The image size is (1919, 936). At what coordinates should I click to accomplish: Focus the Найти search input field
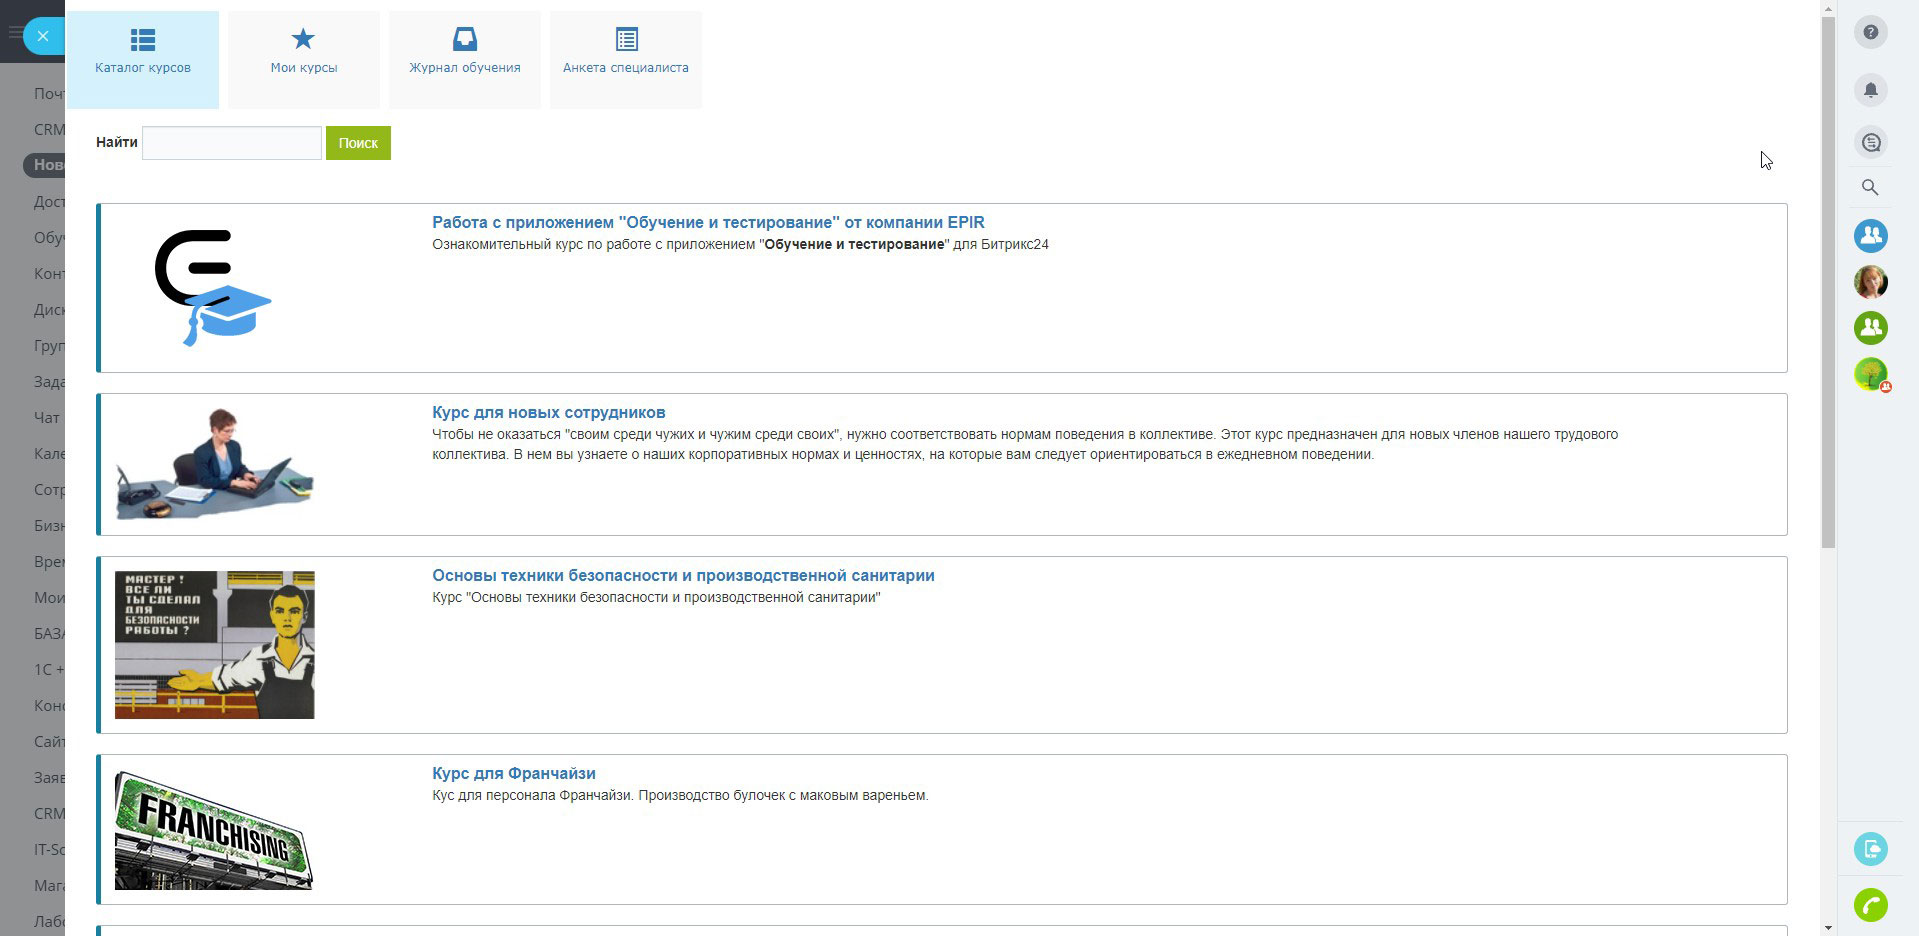point(232,143)
